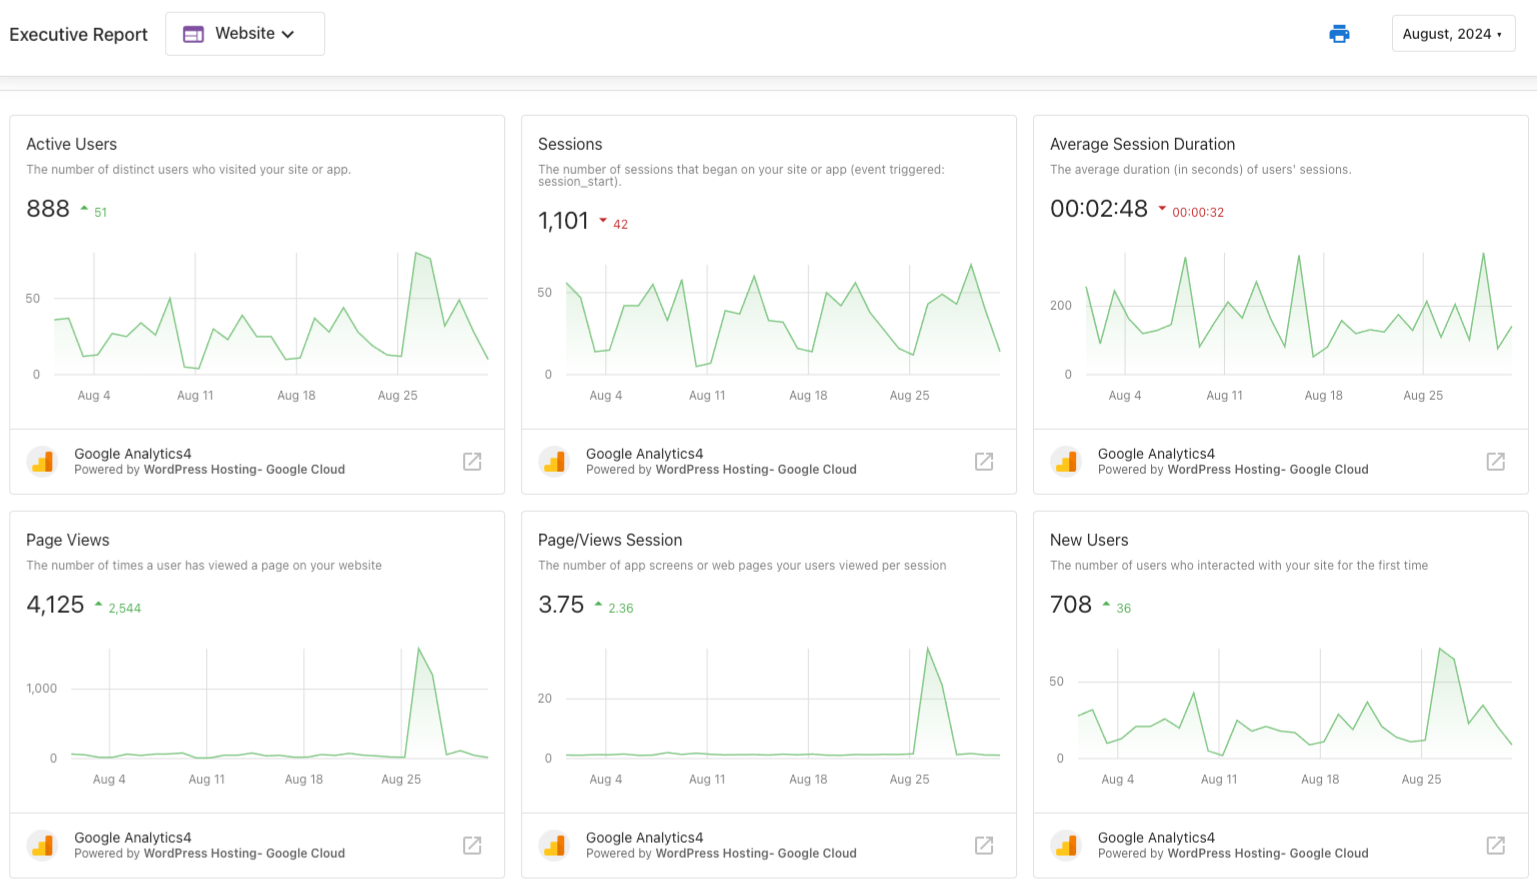The image size is (1537, 883).
Task: Click the Google Analytics4 icon on Page Views card
Action: coord(42,845)
